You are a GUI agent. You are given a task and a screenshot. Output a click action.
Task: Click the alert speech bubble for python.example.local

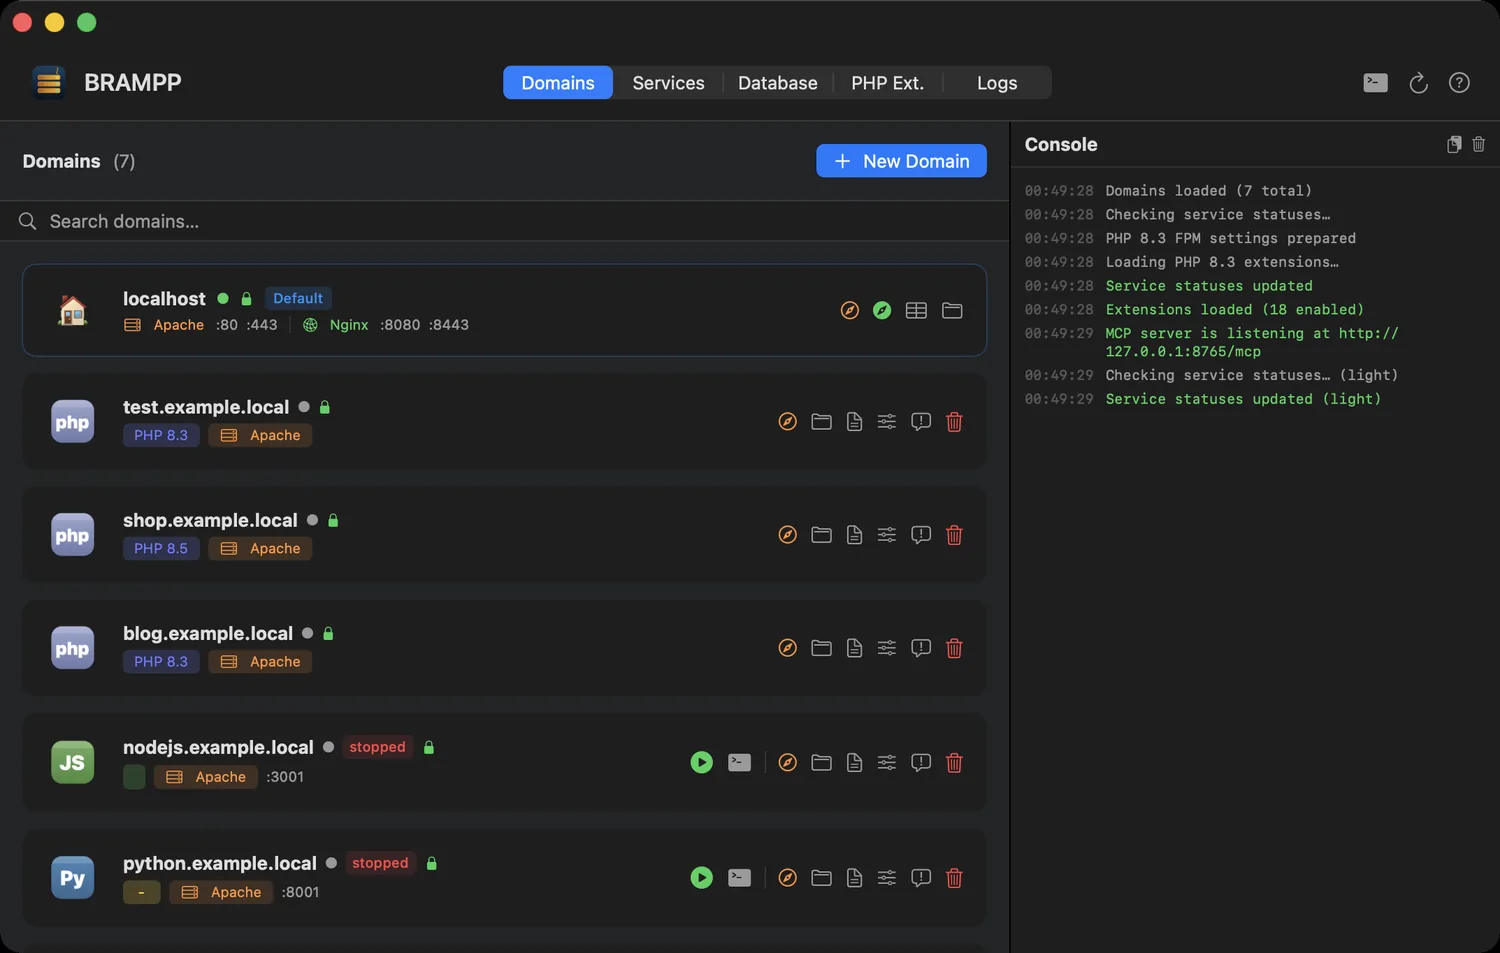(921, 877)
